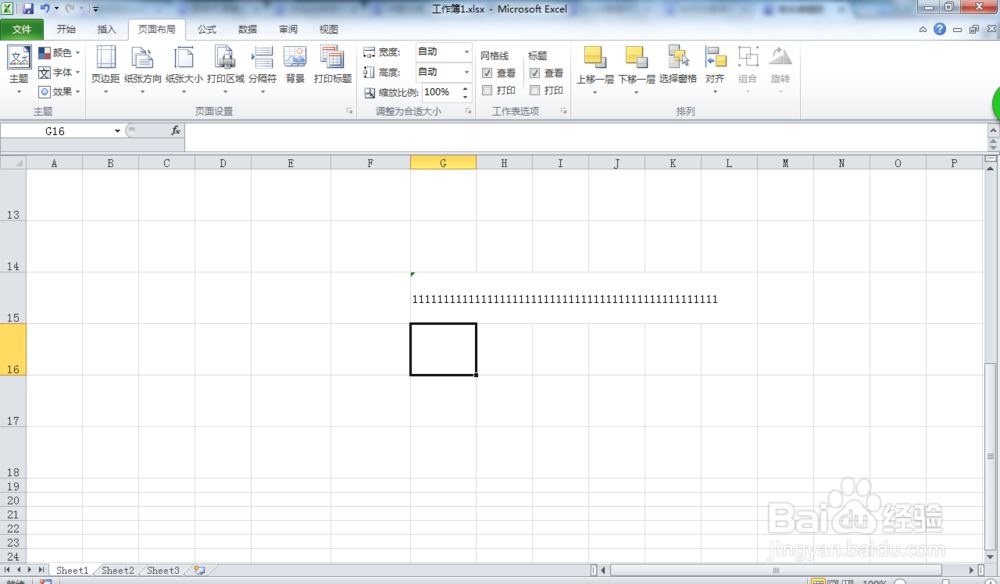Switch to Formulas (公式) tab
This screenshot has height=584, width=1000.
coord(207,29)
